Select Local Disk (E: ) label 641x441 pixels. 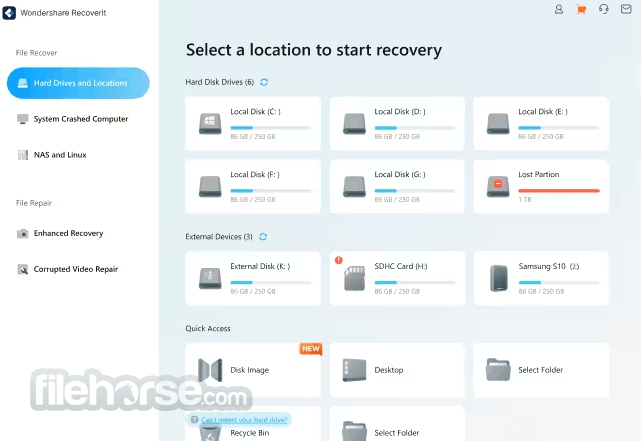pos(543,112)
